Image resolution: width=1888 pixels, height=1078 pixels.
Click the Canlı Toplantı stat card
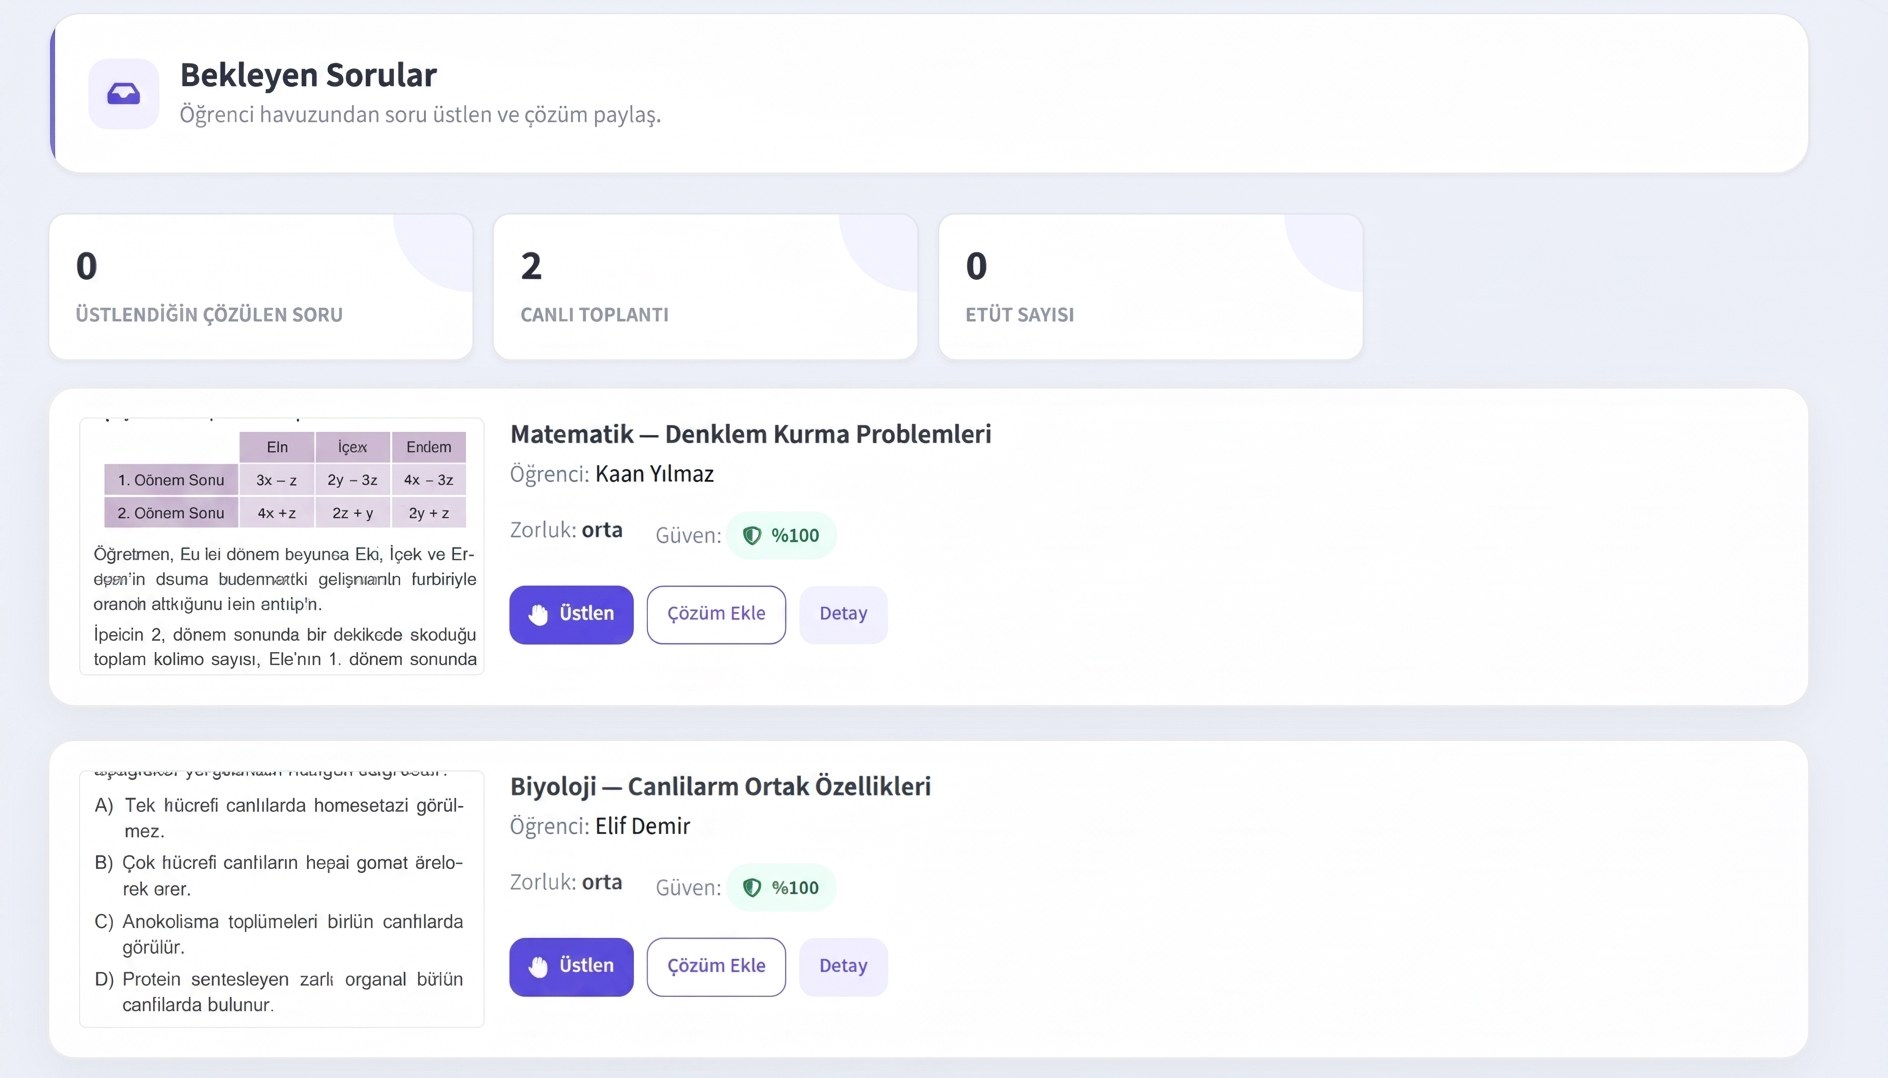[x=705, y=287]
